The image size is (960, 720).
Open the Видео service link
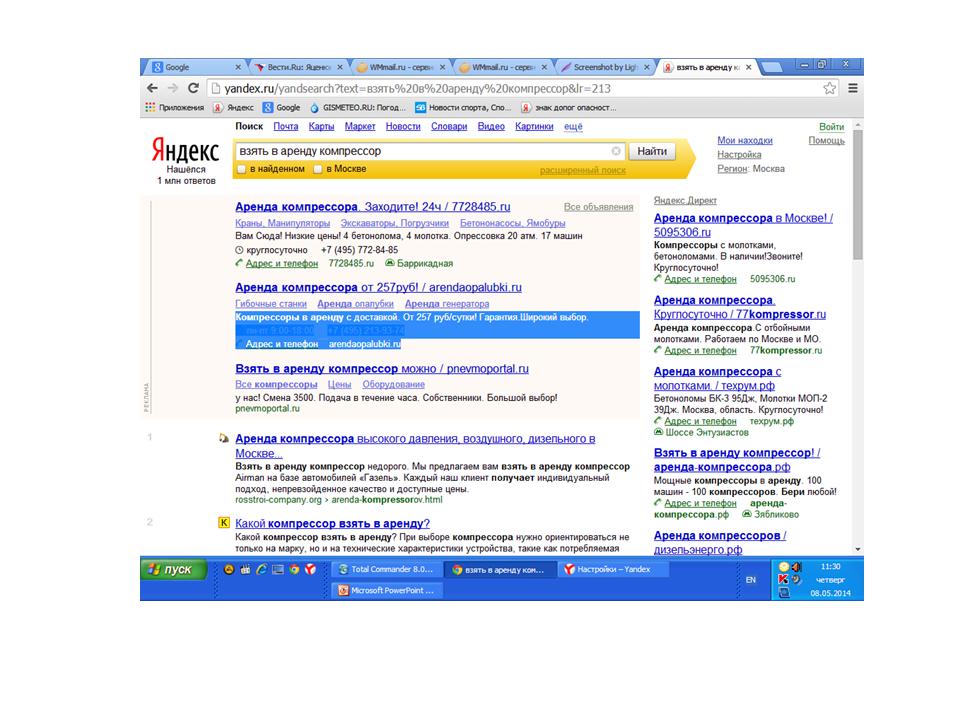click(x=491, y=126)
